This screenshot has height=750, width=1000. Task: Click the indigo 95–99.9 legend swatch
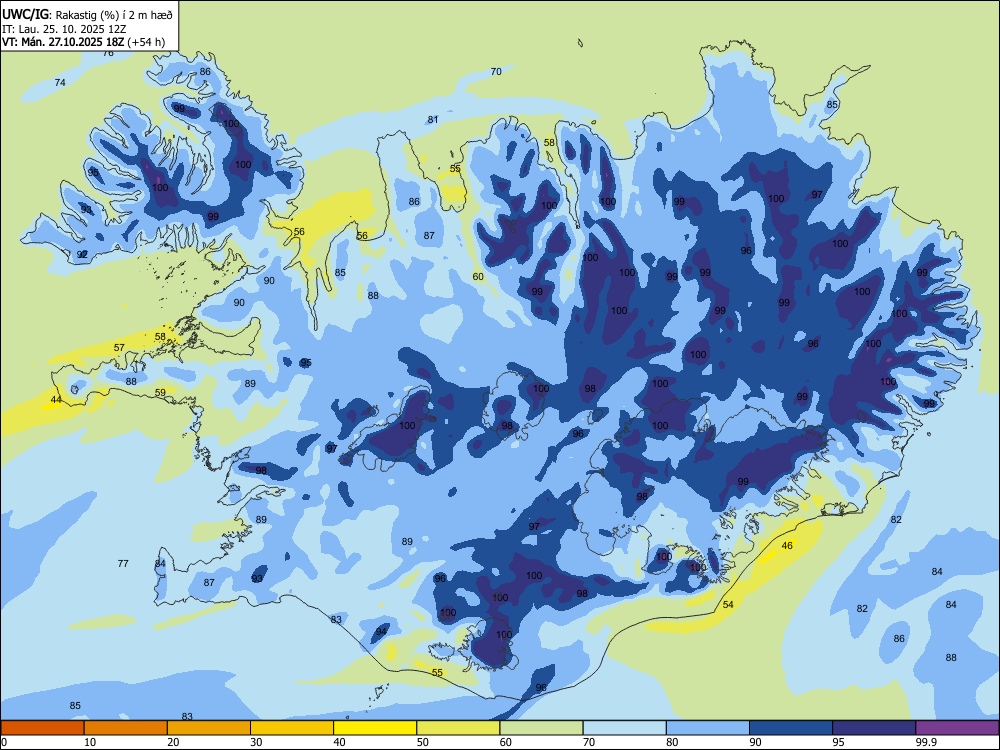(x=874, y=728)
